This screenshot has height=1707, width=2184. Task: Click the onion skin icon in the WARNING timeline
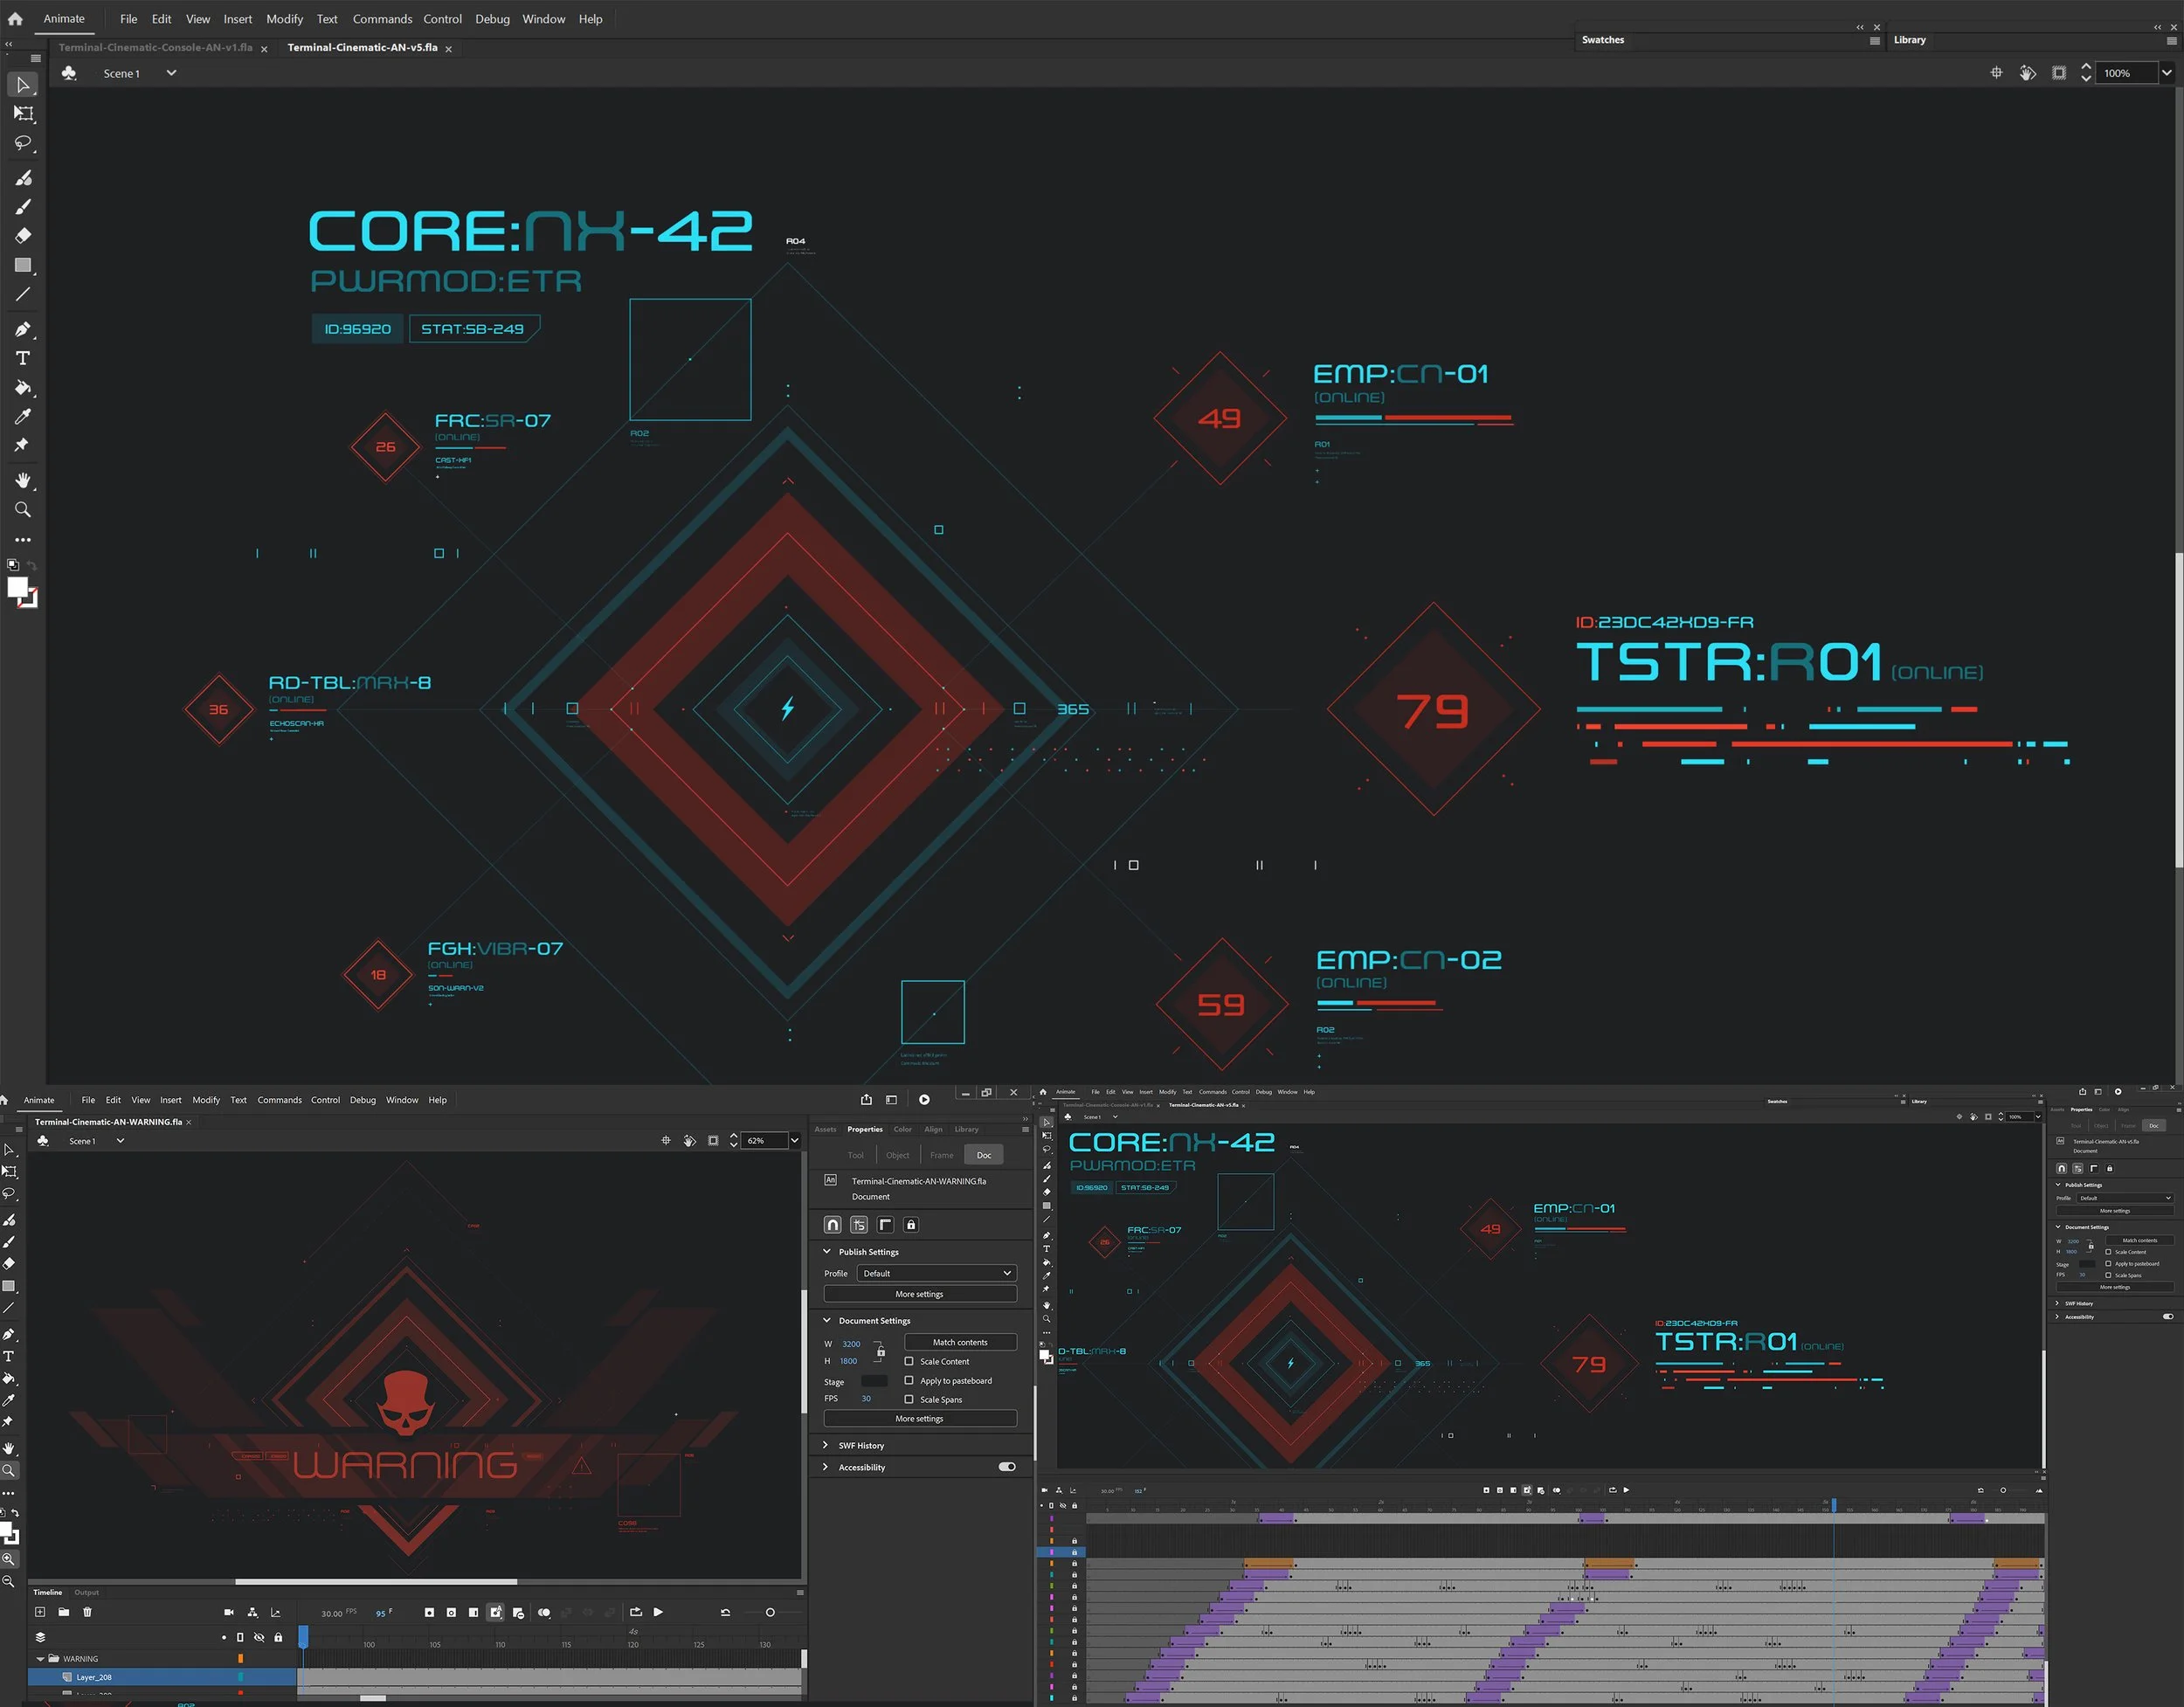coord(544,1612)
